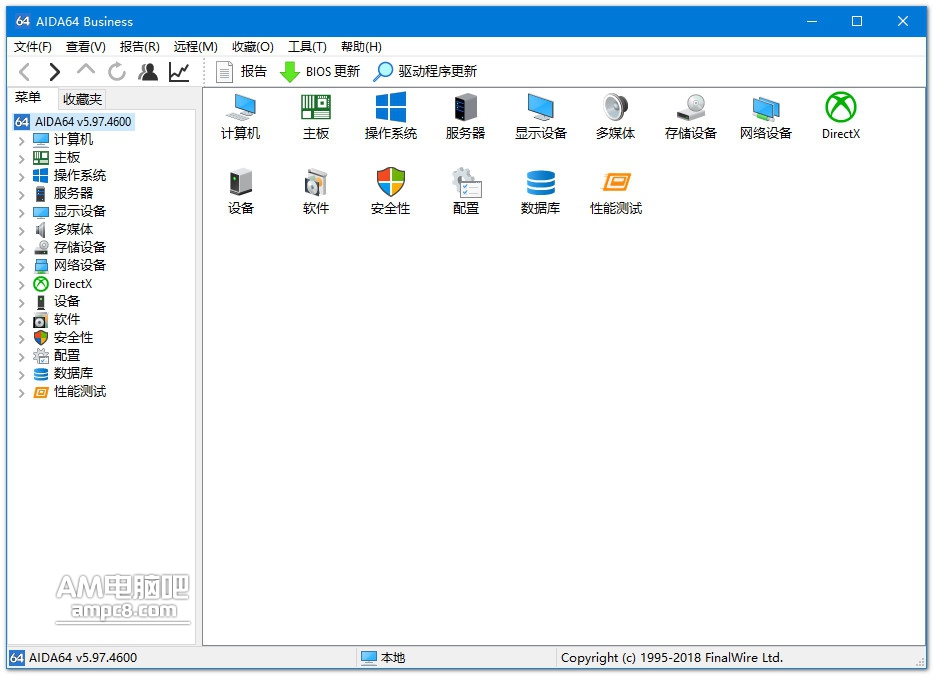The height and width of the screenshot is (675, 933).
Task: Expand the 数据库 tree node
Action: coord(21,374)
